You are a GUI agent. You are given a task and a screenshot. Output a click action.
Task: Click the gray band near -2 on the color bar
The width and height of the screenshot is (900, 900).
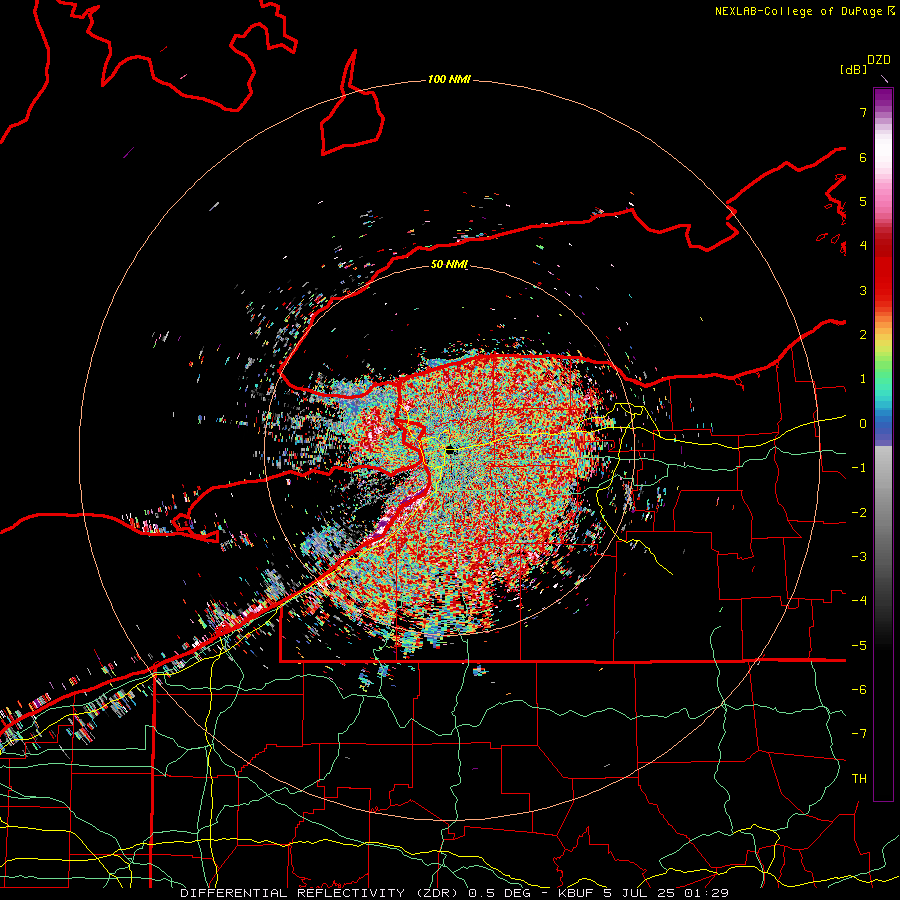[883, 513]
